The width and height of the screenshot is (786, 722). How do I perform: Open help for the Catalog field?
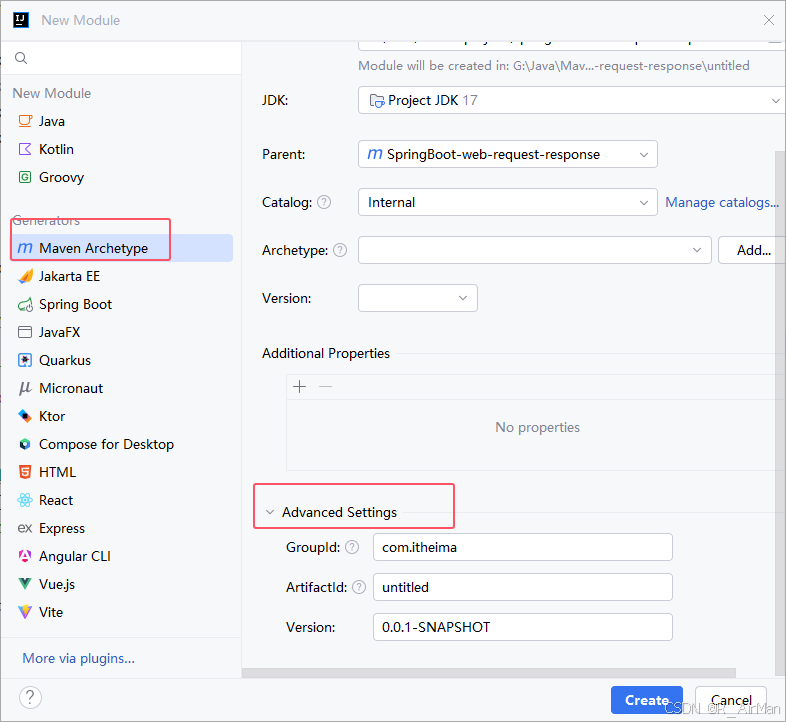click(x=324, y=202)
